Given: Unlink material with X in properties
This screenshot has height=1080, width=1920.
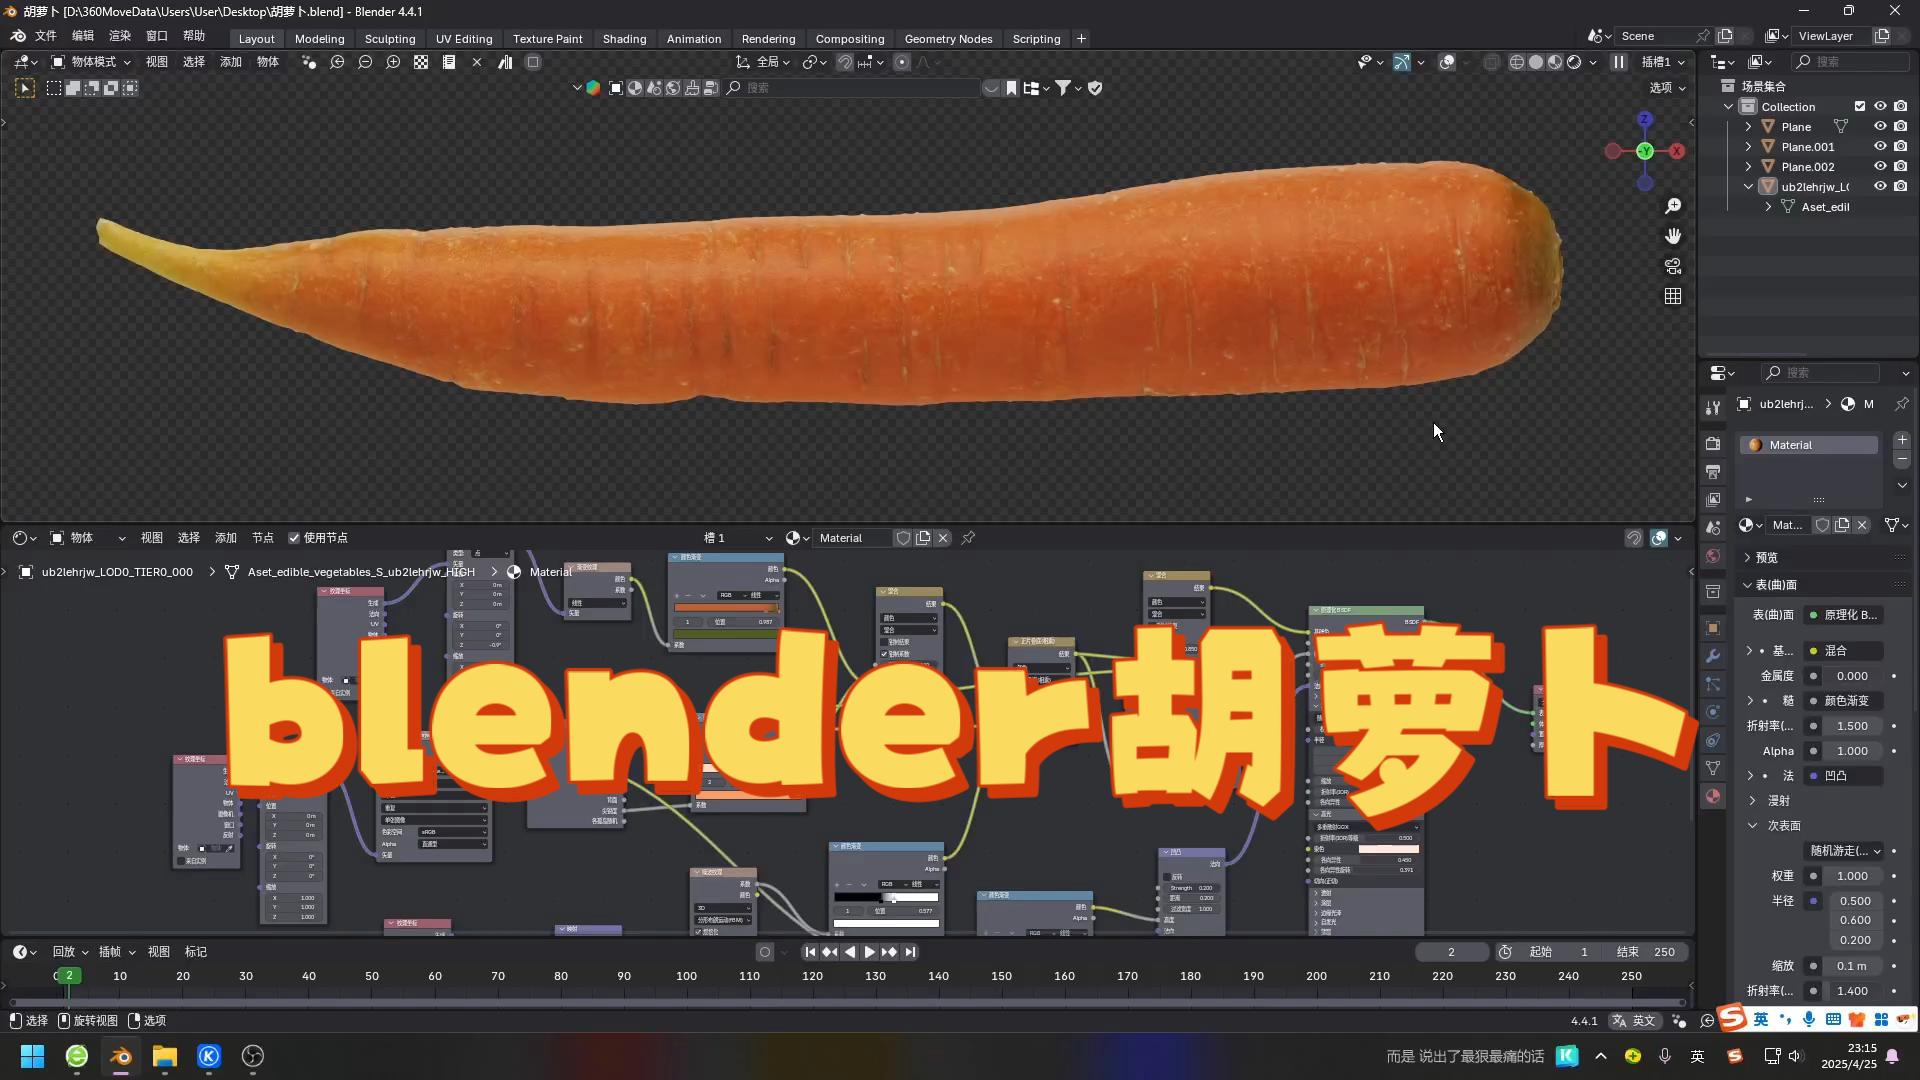Looking at the screenshot, I should pyautogui.click(x=1862, y=525).
